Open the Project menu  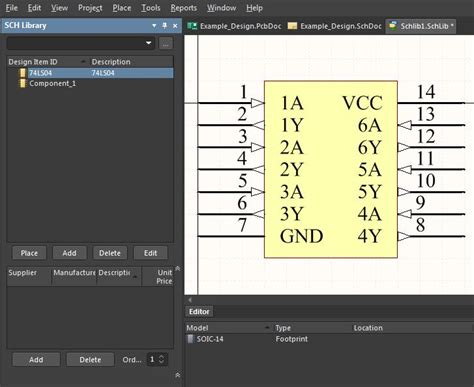coord(90,8)
